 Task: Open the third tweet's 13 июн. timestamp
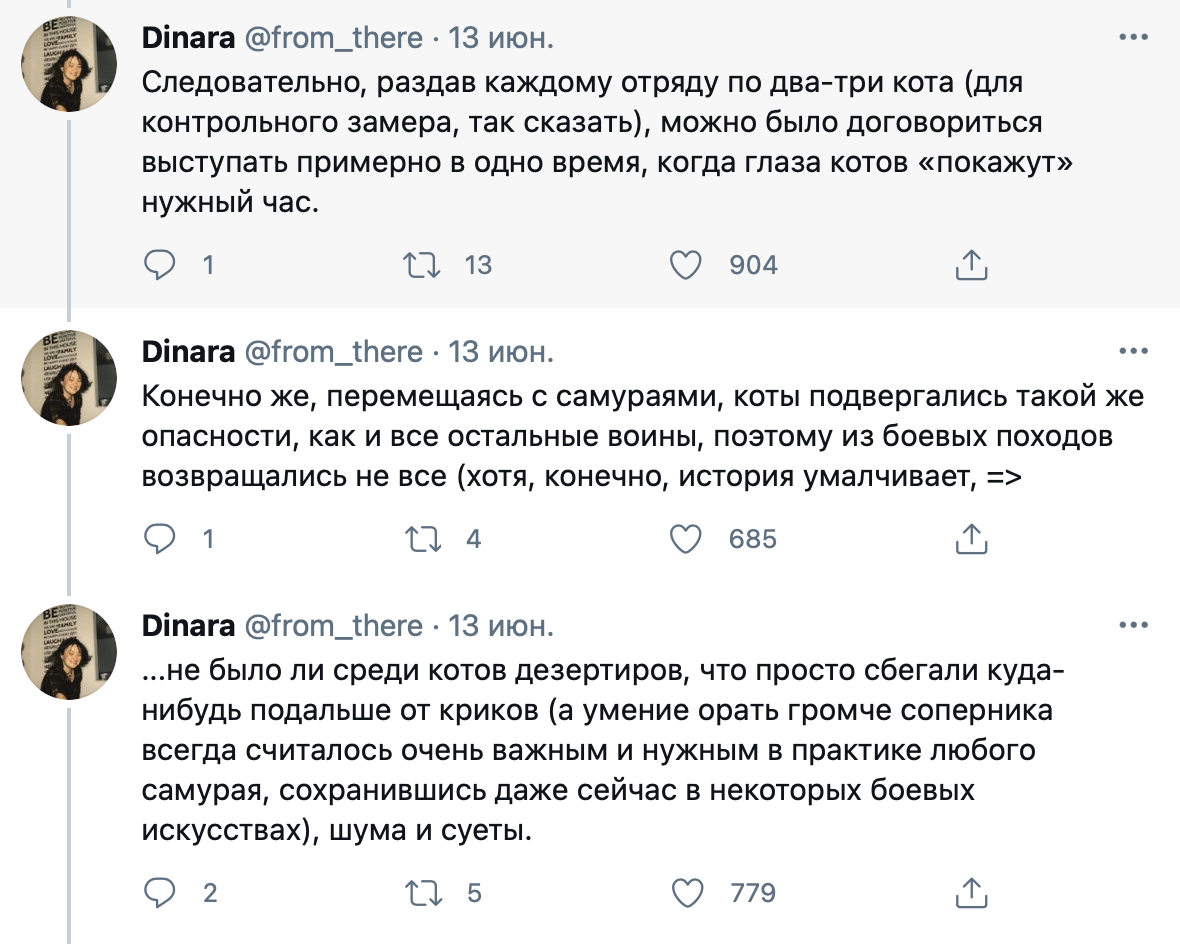point(501,626)
